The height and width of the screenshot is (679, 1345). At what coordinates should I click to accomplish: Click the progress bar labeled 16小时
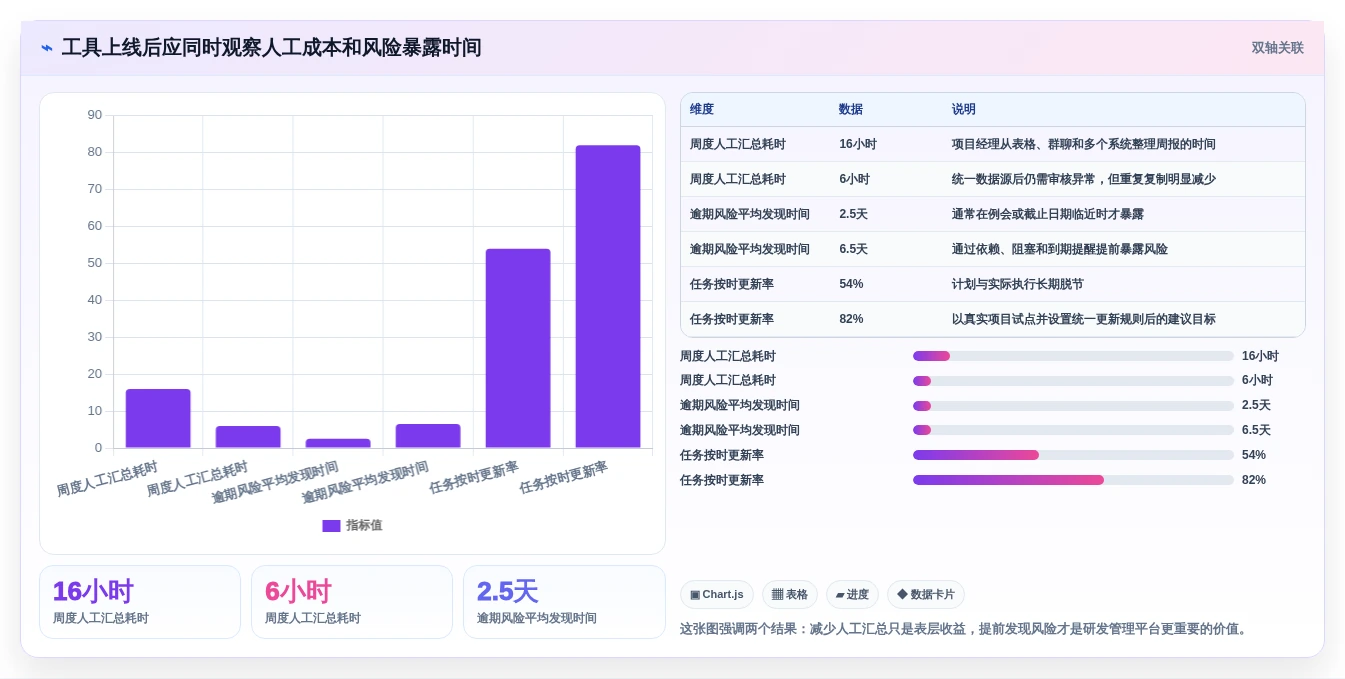[1073, 356]
